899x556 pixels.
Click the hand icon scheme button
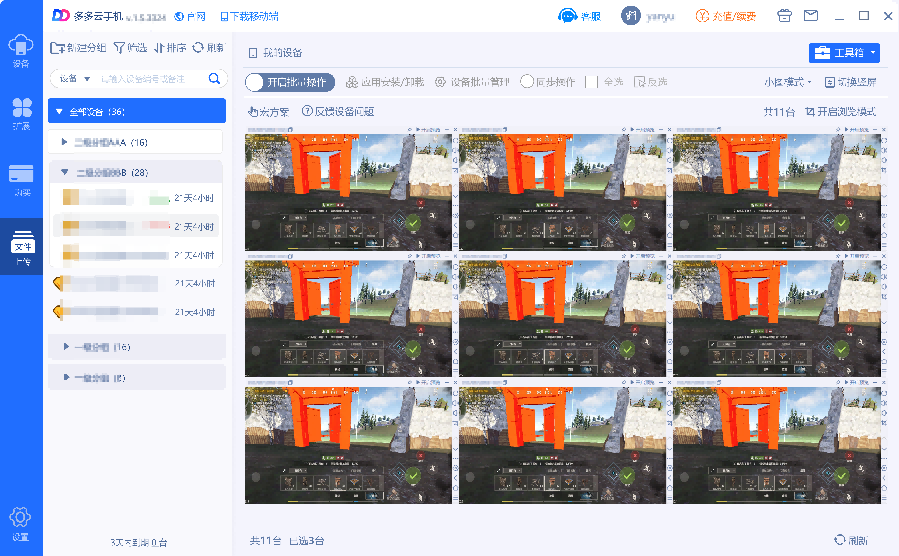tap(268, 112)
